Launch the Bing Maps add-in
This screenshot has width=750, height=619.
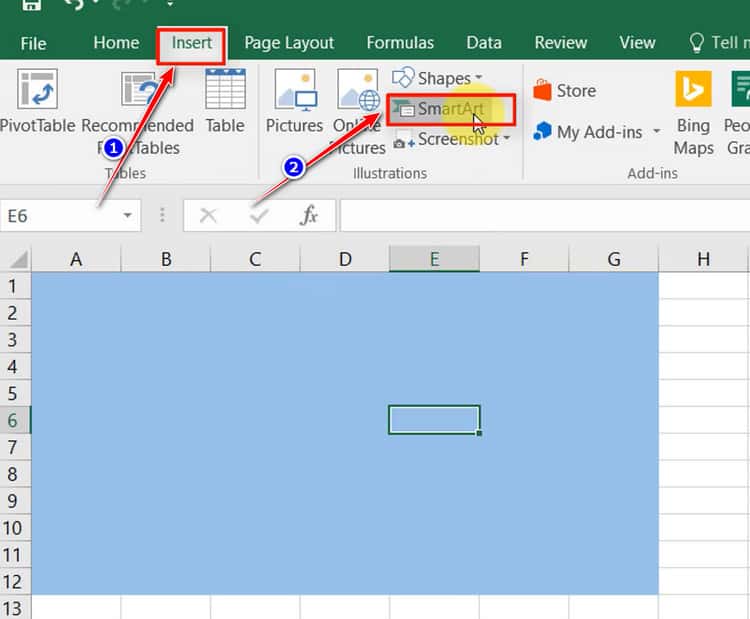[x=693, y=112]
